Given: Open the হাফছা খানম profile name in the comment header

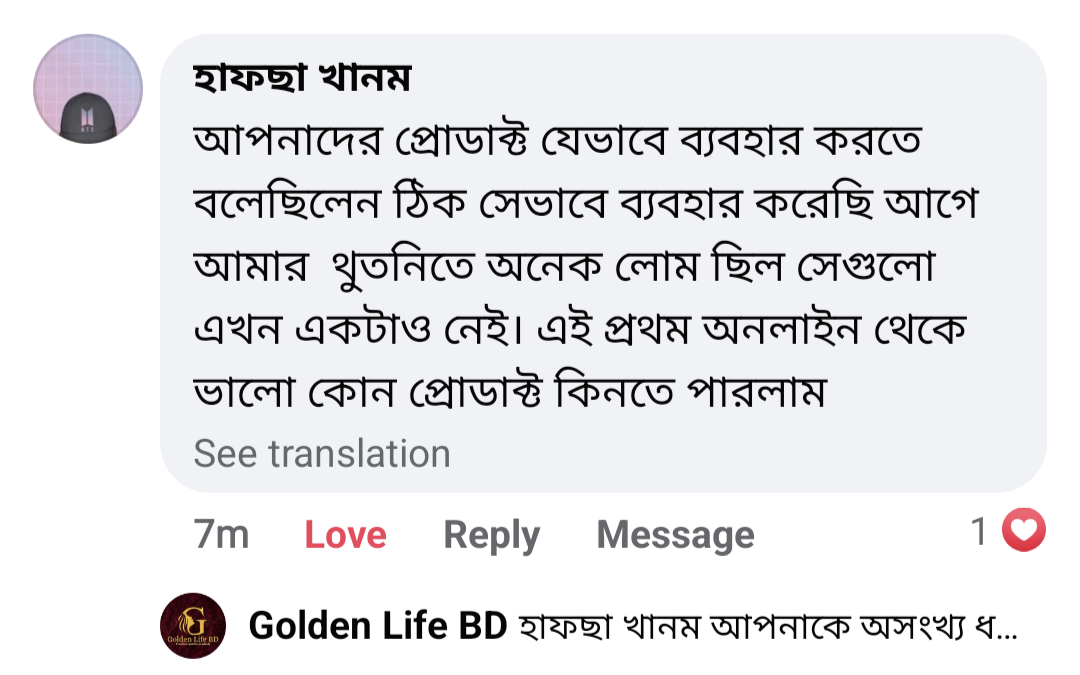Looking at the screenshot, I should click(x=302, y=79).
